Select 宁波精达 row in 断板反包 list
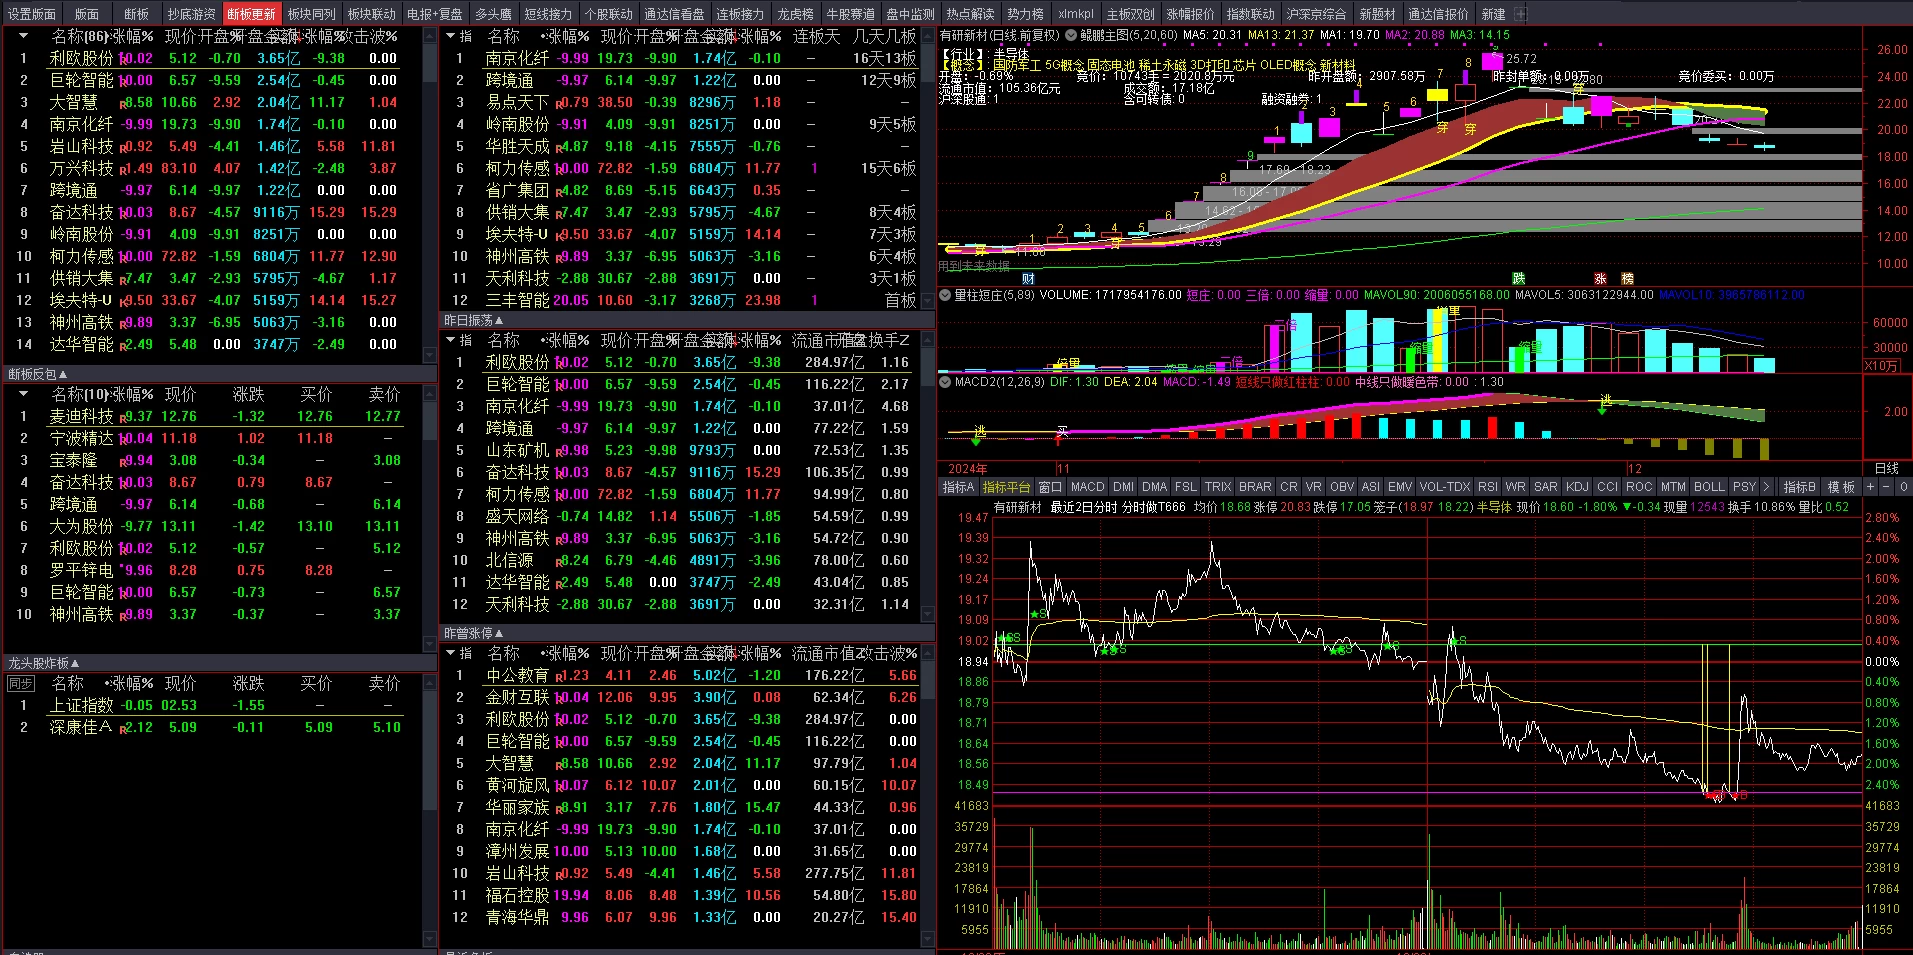The image size is (1913, 955). 211,438
